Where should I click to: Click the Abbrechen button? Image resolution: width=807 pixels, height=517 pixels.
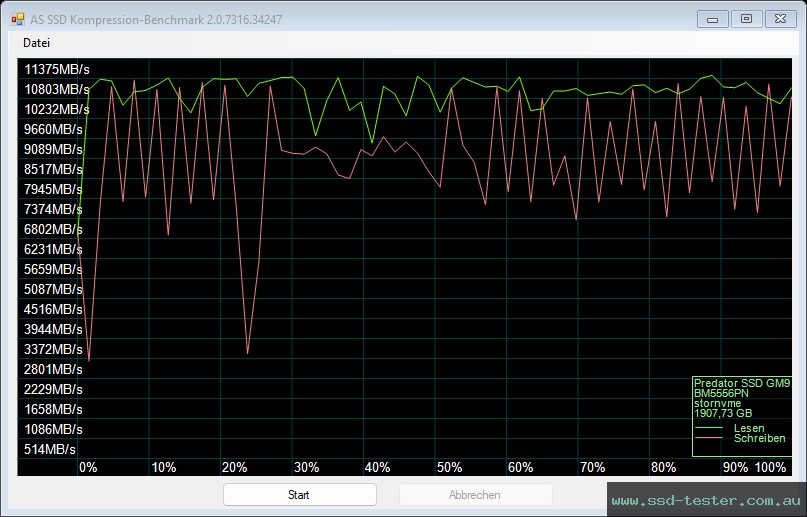[x=475, y=495]
